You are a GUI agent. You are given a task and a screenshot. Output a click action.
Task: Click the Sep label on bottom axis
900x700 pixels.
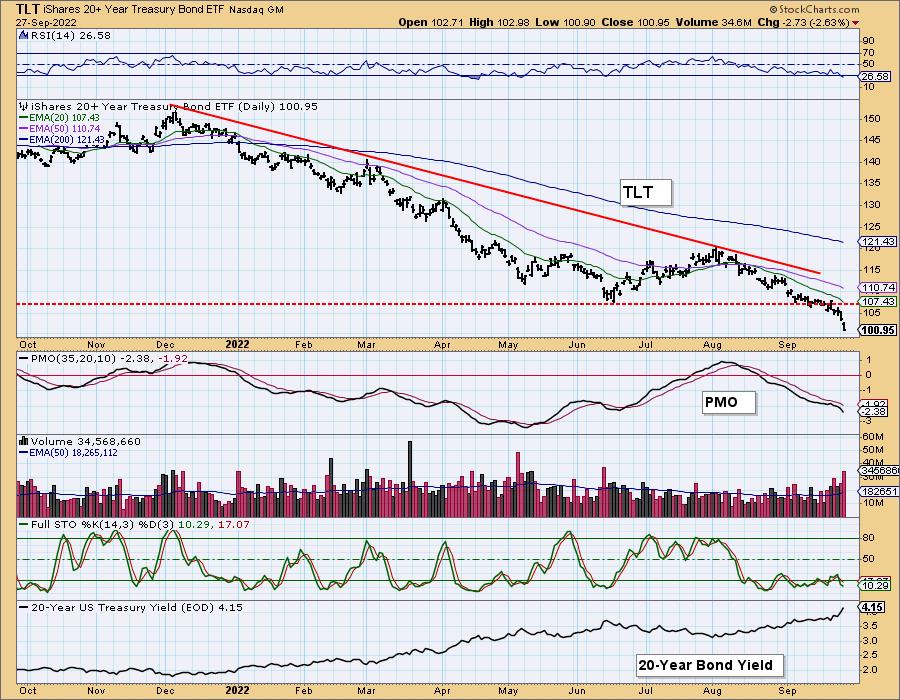788,691
